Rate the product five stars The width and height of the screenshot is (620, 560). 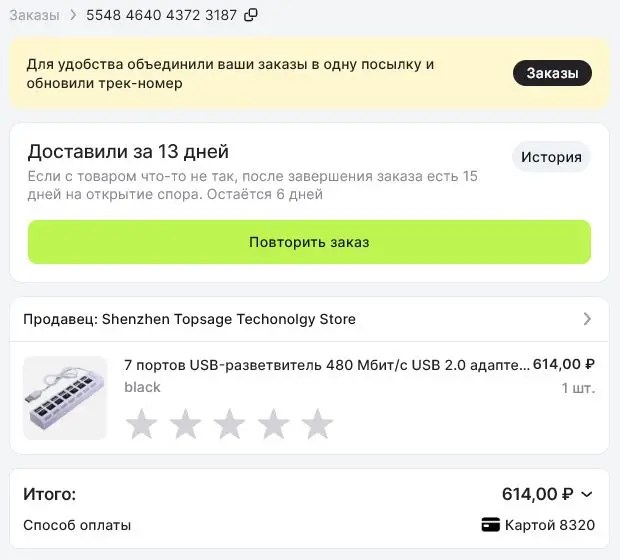pos(317,424)
